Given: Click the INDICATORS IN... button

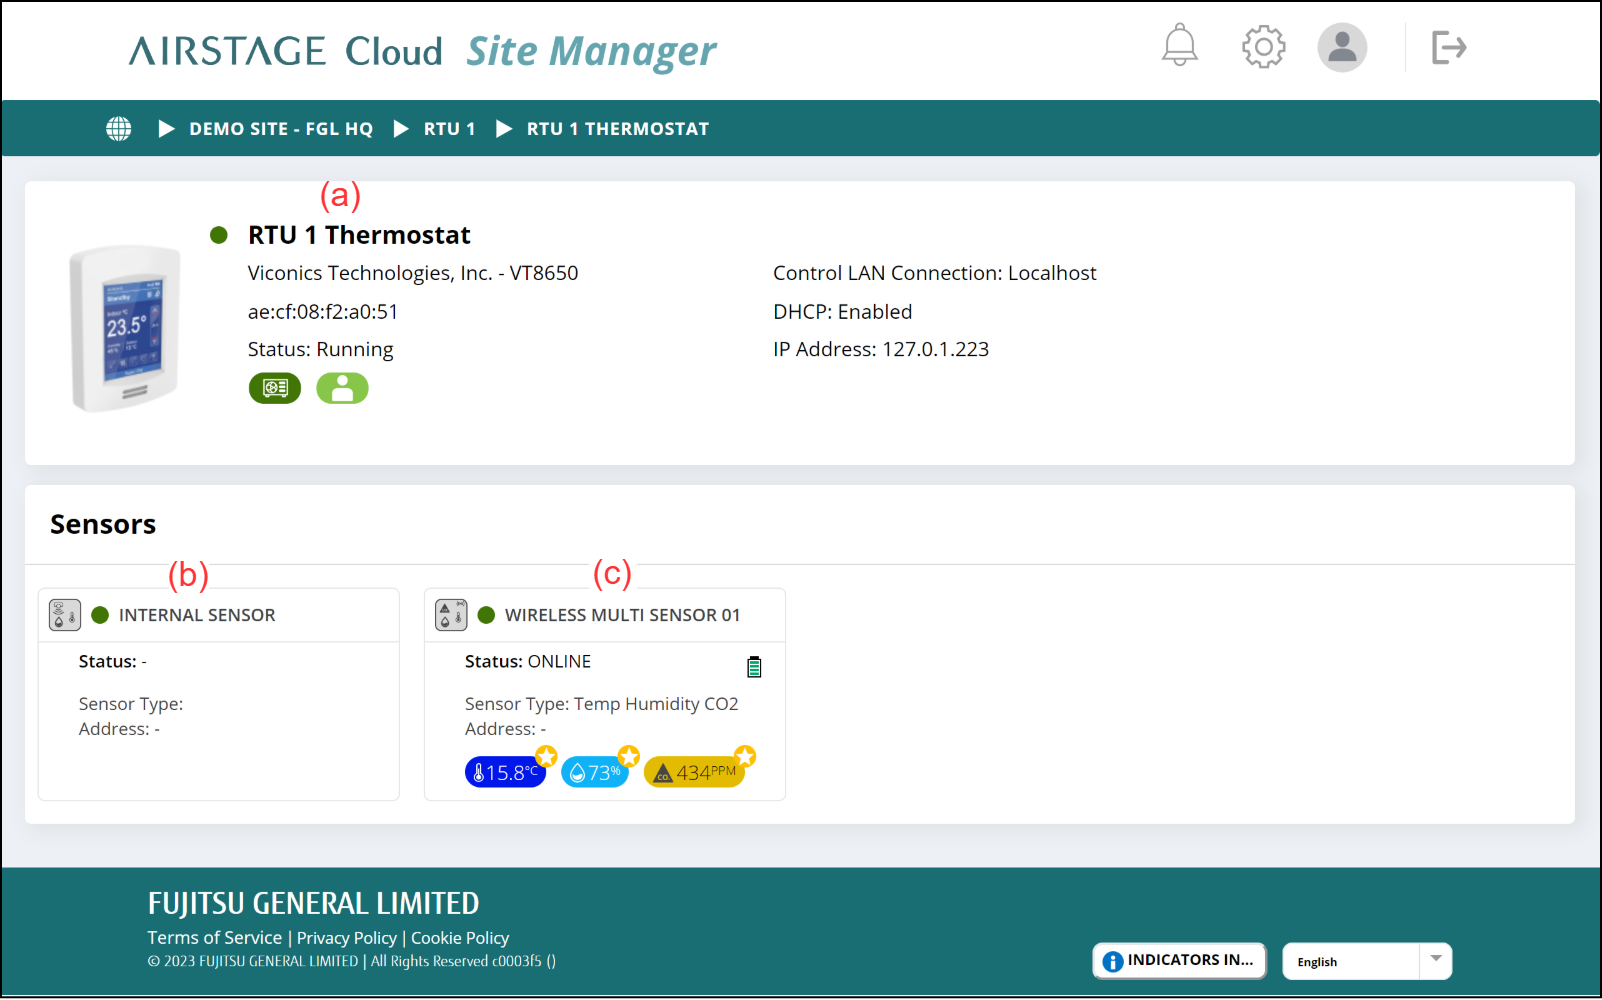Looking at the screenshot, I should coord(1179,960).
